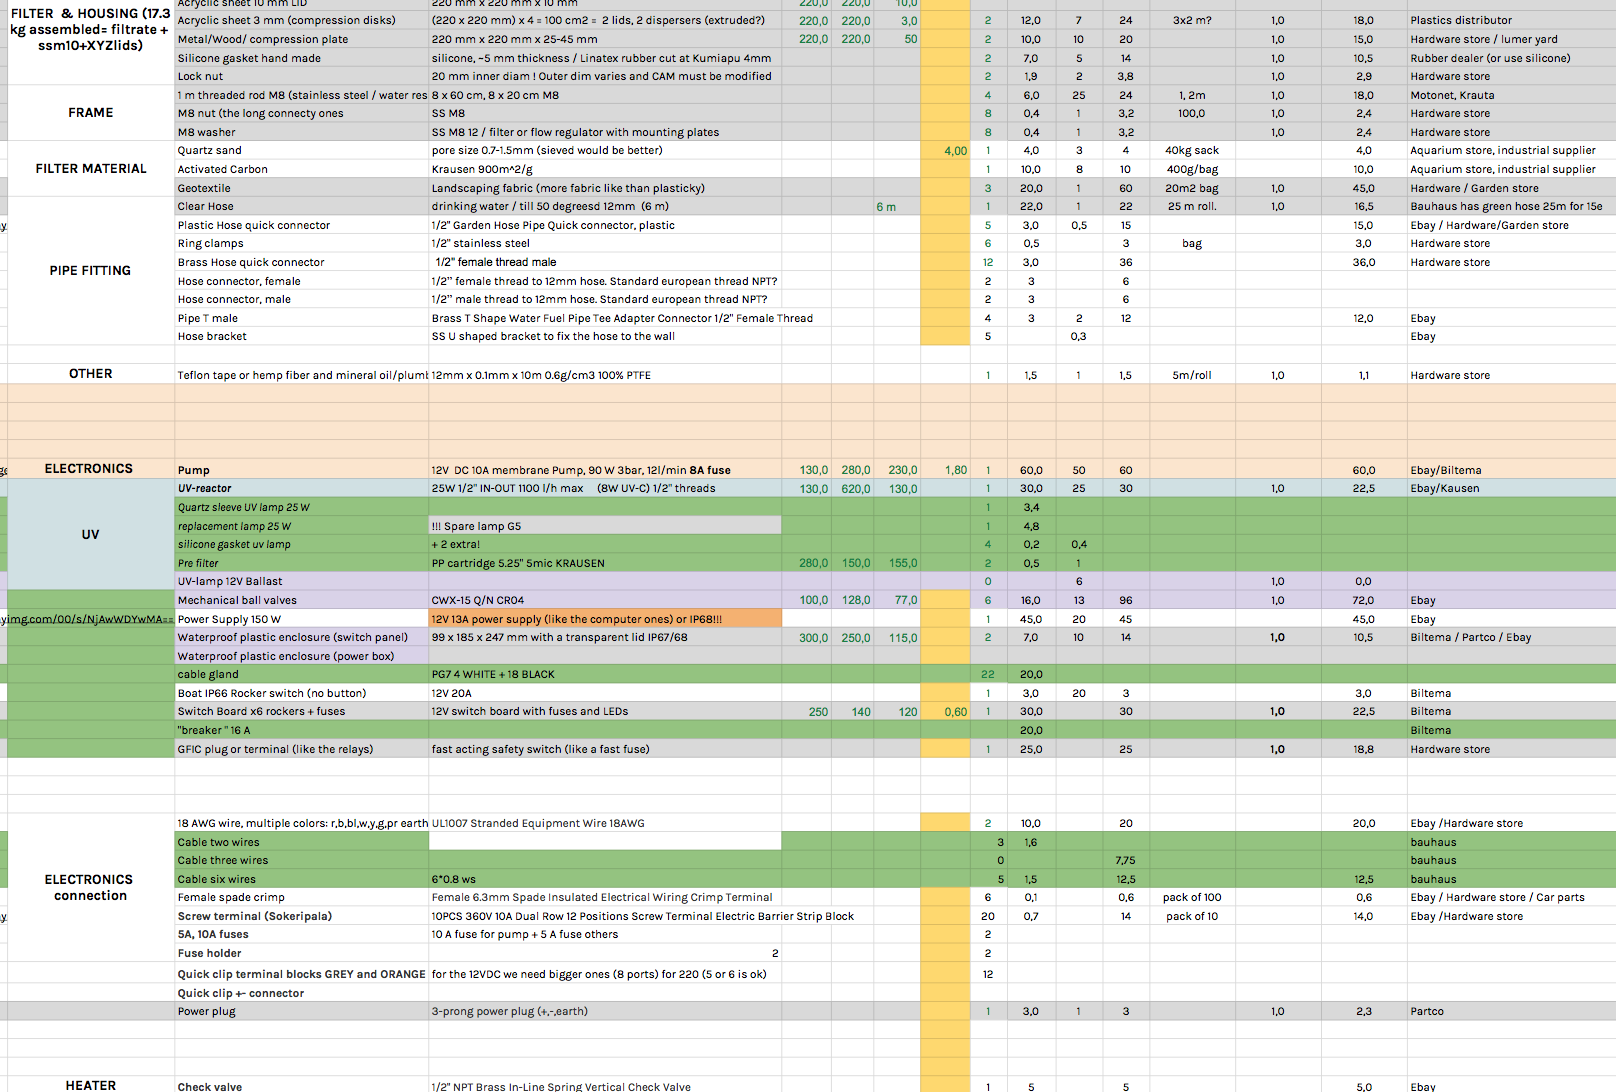This screenshot has width=1616, height=1092.
Task: Click Bauhaus has green hose supplier cell
Action: pyautogui.click(x=1511, y=207)
